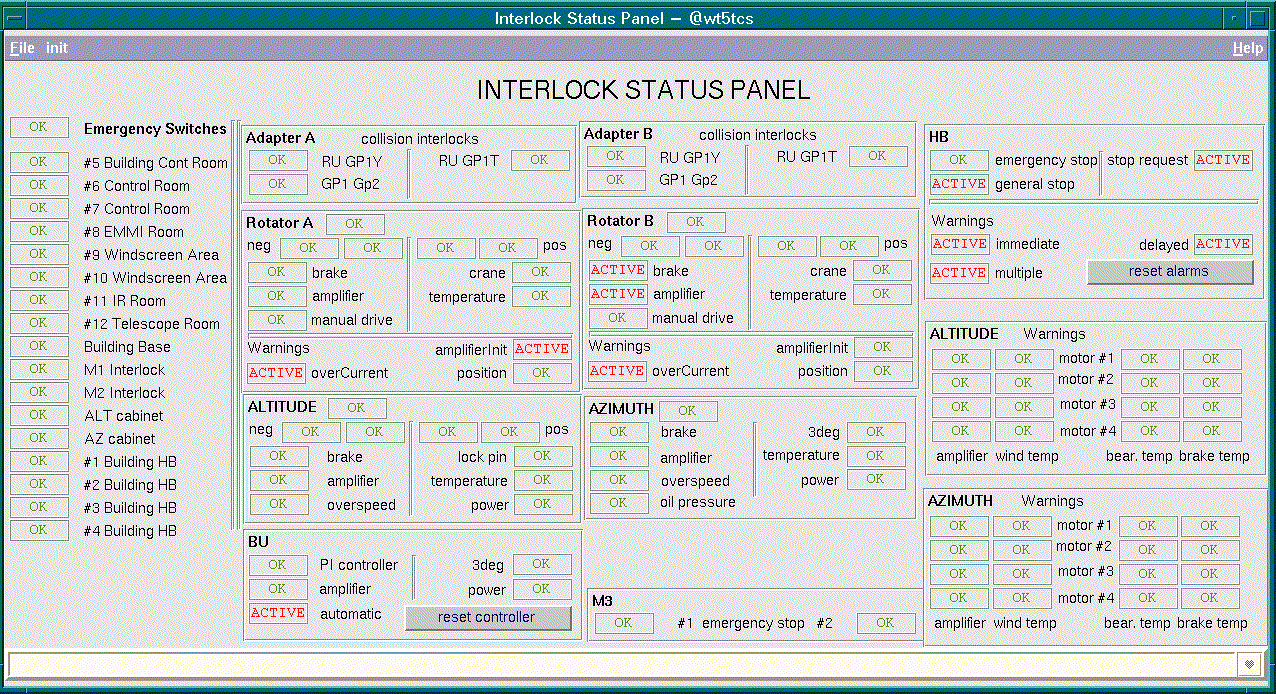Open the Help menu
Image resolution: width=1276 pixels, height=694 pixels.
coord(1247,48)
